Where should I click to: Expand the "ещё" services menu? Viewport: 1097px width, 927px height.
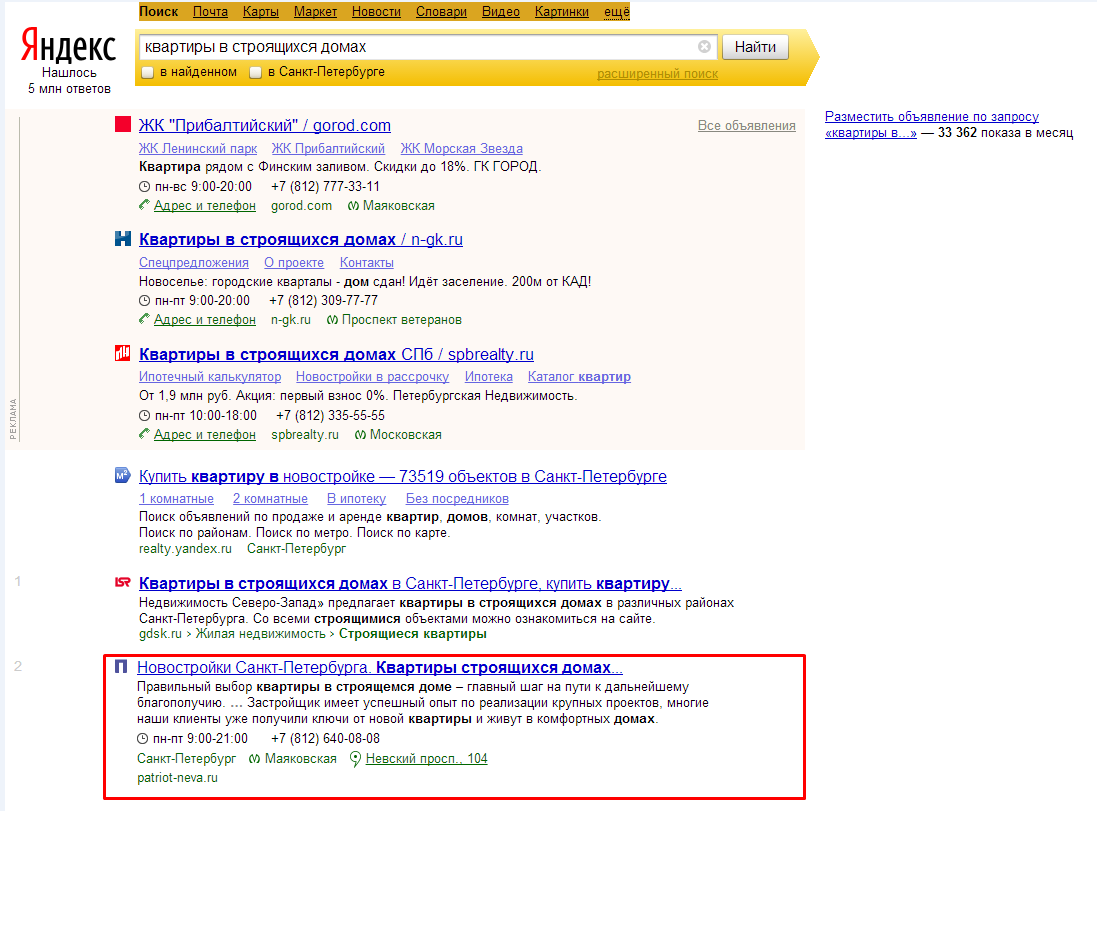coord(616,12)
